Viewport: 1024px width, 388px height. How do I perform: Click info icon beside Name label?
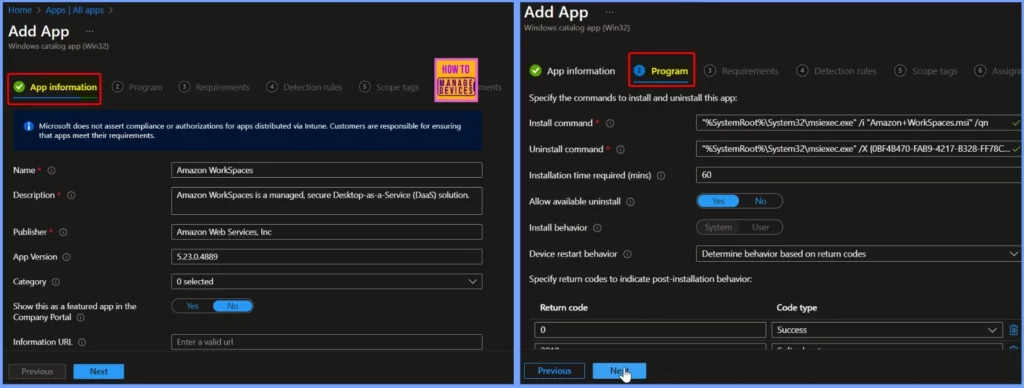[x=51, y=170]
